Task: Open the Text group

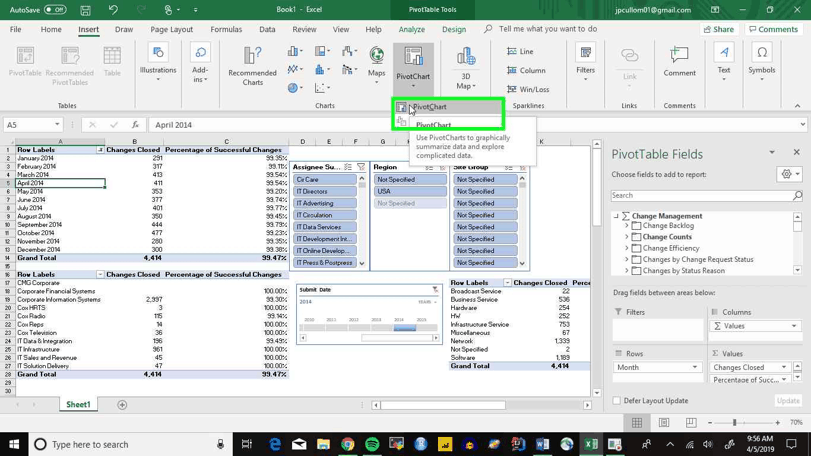Action: [x=724, y=63]
